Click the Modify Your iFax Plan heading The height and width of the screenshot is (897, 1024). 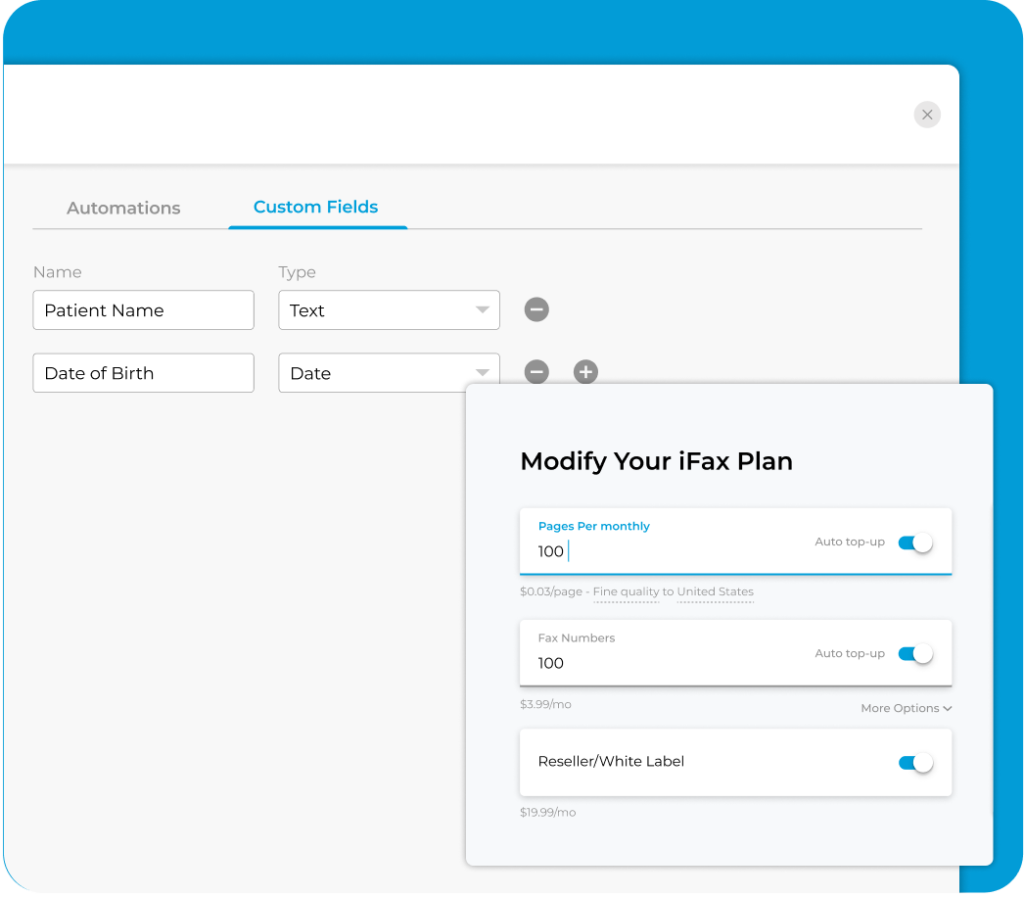656,461
